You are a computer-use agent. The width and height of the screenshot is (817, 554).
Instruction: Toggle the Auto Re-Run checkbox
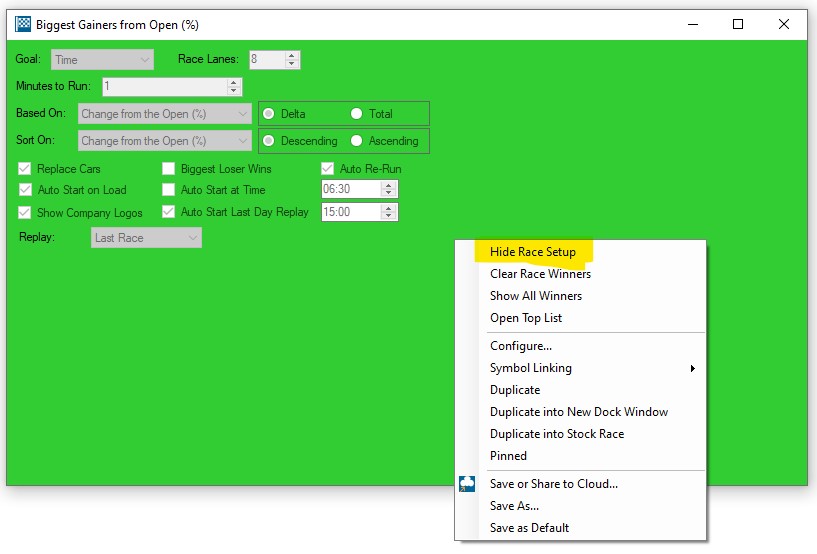pos(327,169)
